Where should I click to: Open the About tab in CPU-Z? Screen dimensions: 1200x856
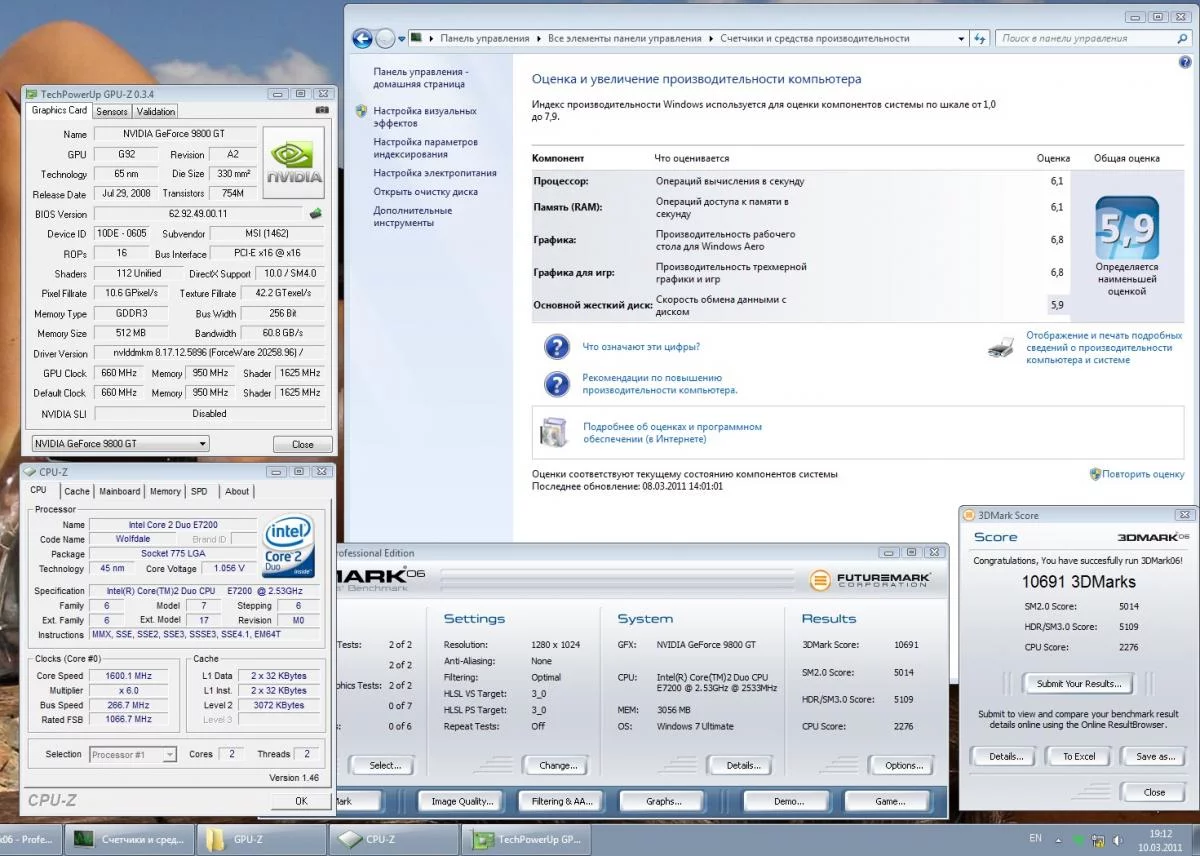[x=237, y=491]
